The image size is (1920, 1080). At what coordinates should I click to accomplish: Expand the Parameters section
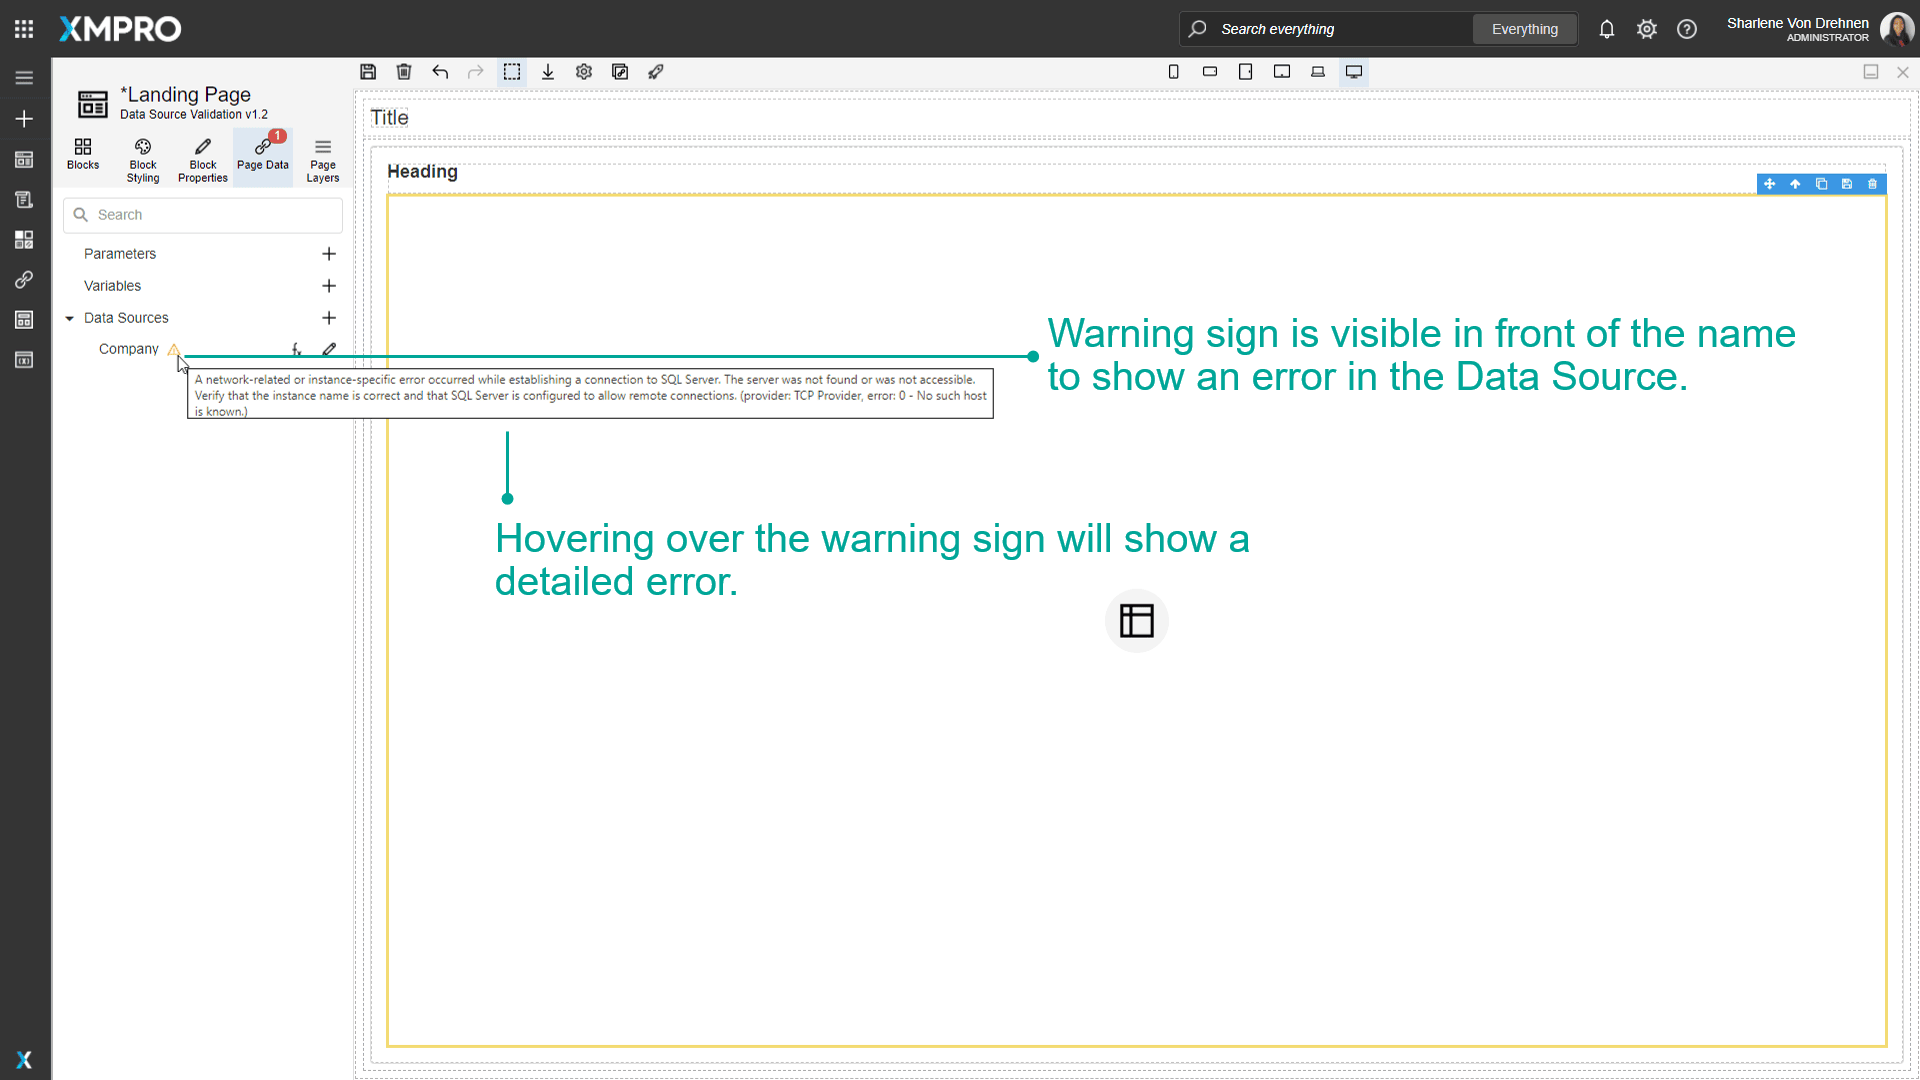coord(119,253)
